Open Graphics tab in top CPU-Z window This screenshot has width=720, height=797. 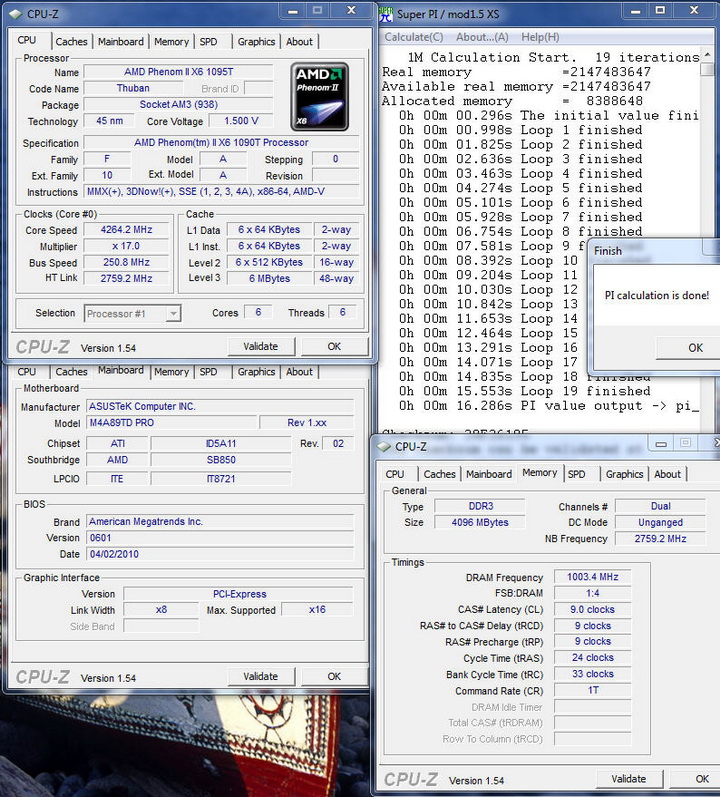click(256, 42)
